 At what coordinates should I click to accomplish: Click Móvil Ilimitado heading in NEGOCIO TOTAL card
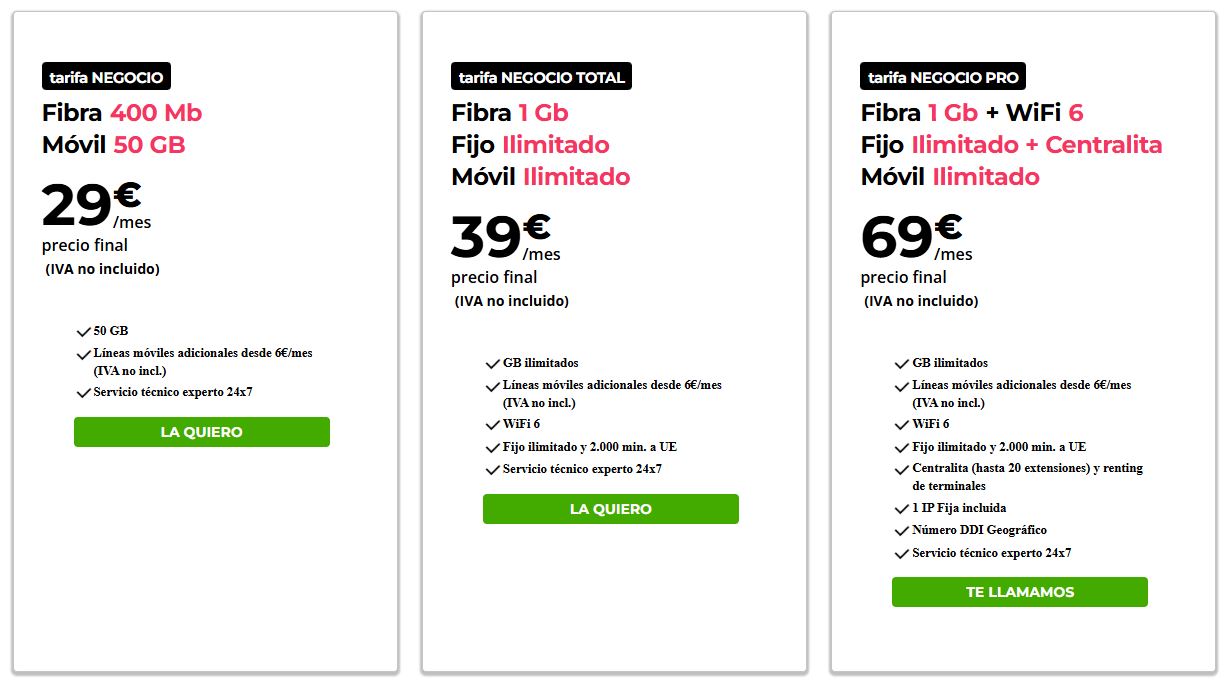coord(540,177)
